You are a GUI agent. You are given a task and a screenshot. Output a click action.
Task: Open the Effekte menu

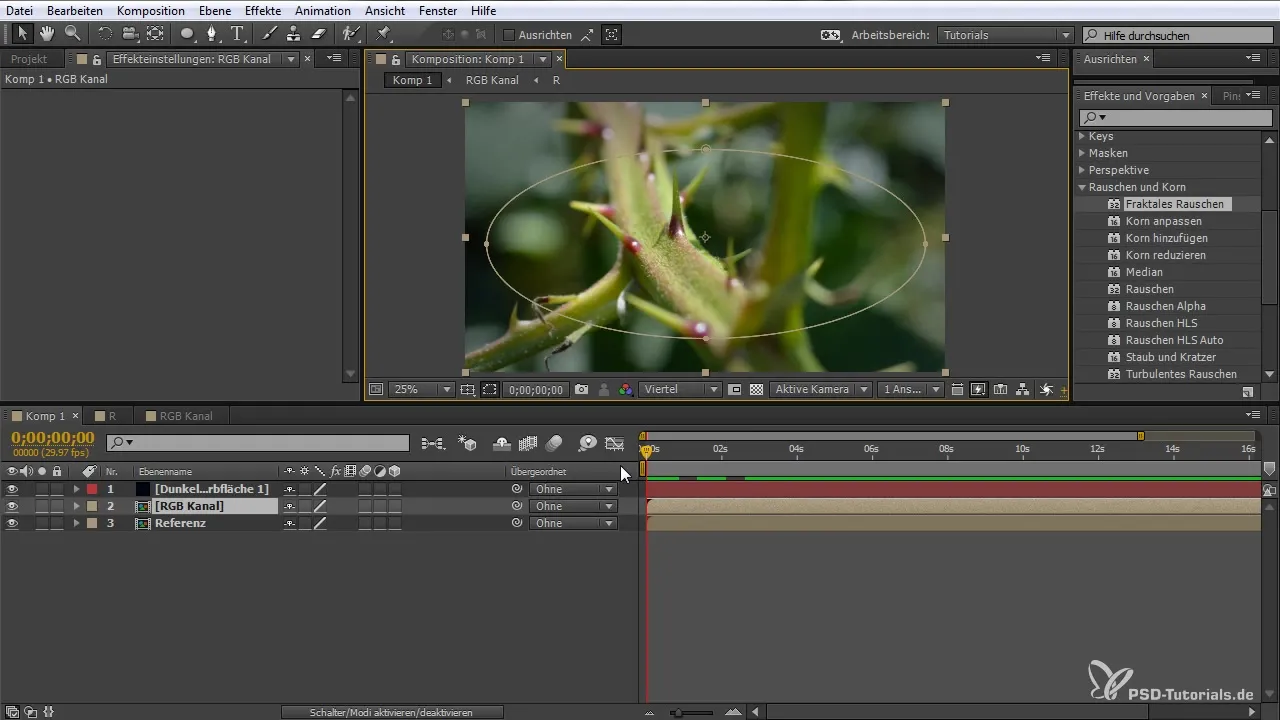(x=263, y=10)
